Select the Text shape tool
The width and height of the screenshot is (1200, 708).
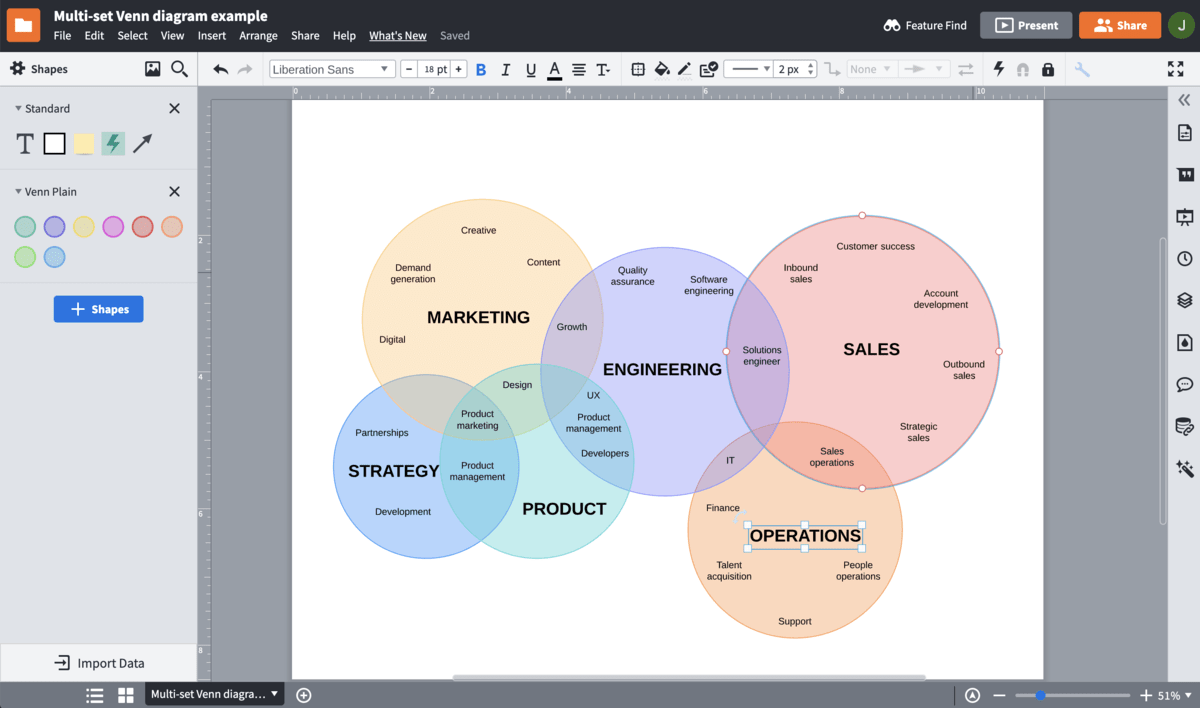[25, 144]
